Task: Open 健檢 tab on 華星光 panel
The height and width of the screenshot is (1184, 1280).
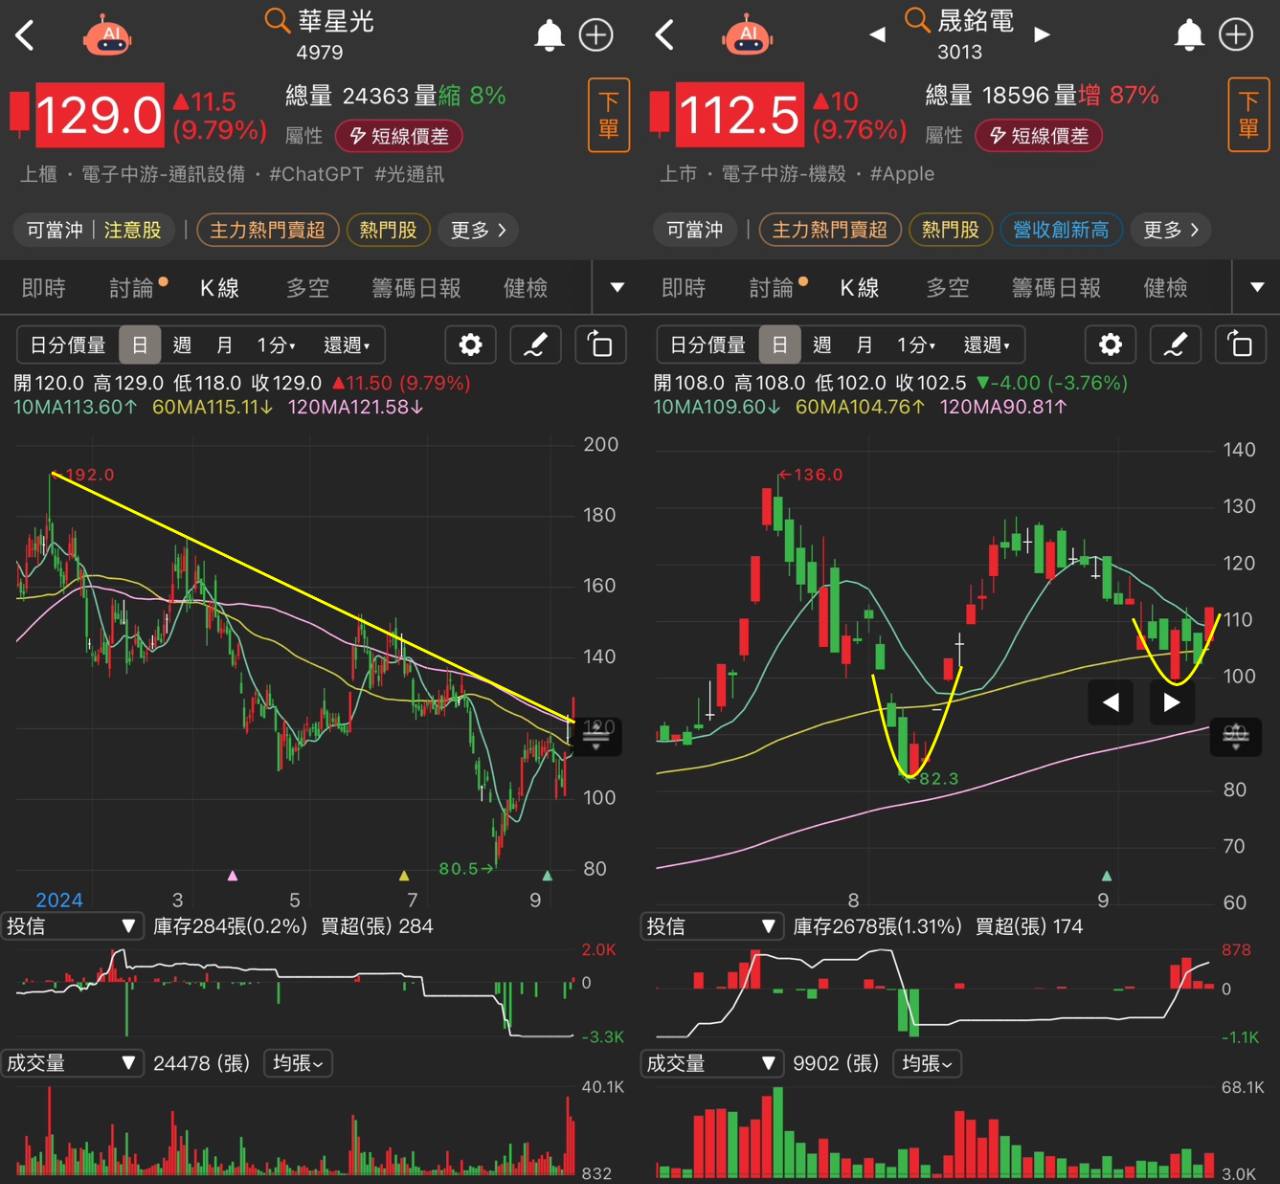Action: [526, 288]
